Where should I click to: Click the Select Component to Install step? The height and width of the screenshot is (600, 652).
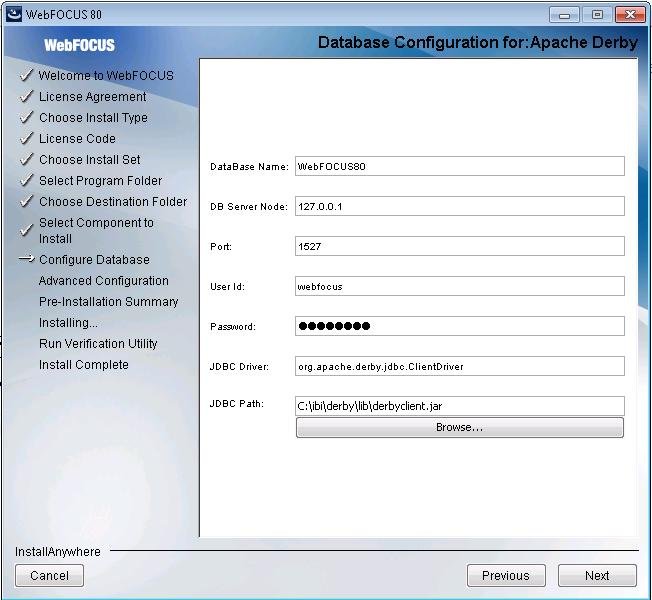(96, 230)
